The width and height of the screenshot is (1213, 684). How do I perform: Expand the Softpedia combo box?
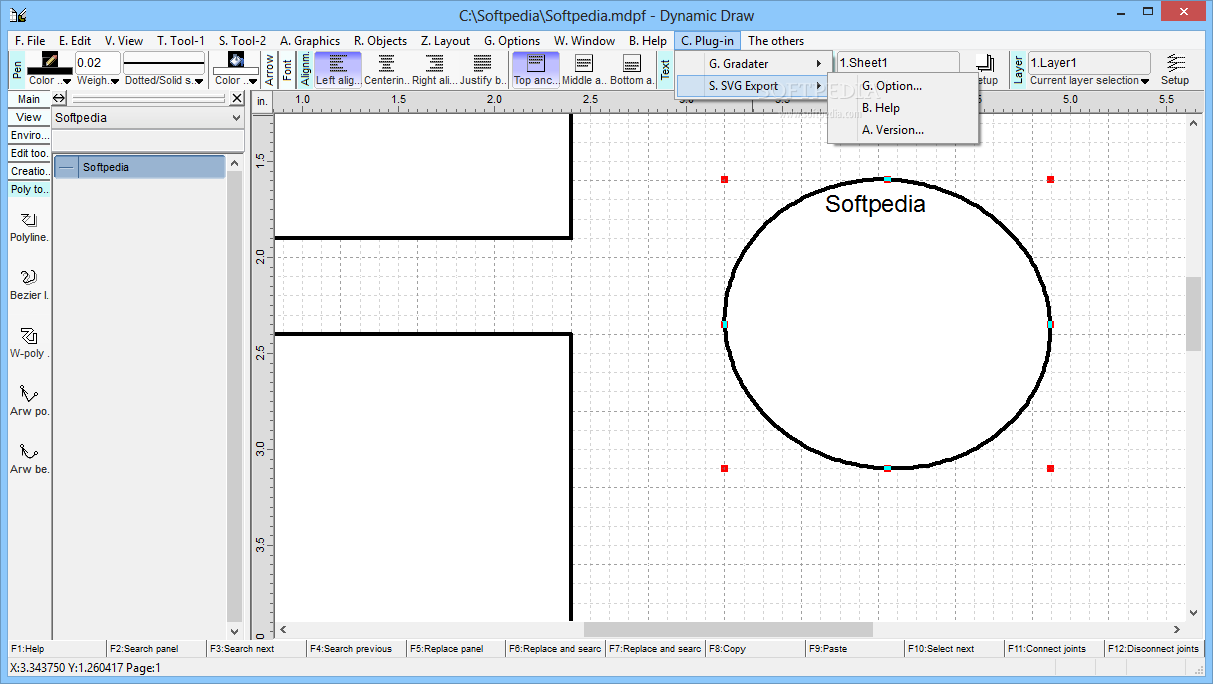pyautogui.click(x=236, y=118)
